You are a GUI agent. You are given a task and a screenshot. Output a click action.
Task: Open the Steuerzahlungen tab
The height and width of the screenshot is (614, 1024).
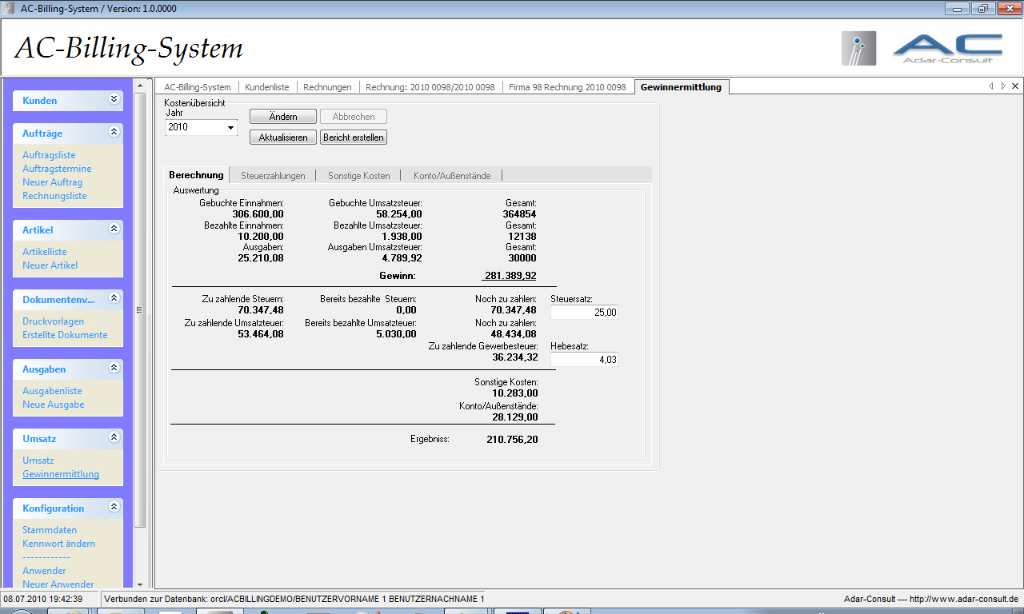point(273,176)
